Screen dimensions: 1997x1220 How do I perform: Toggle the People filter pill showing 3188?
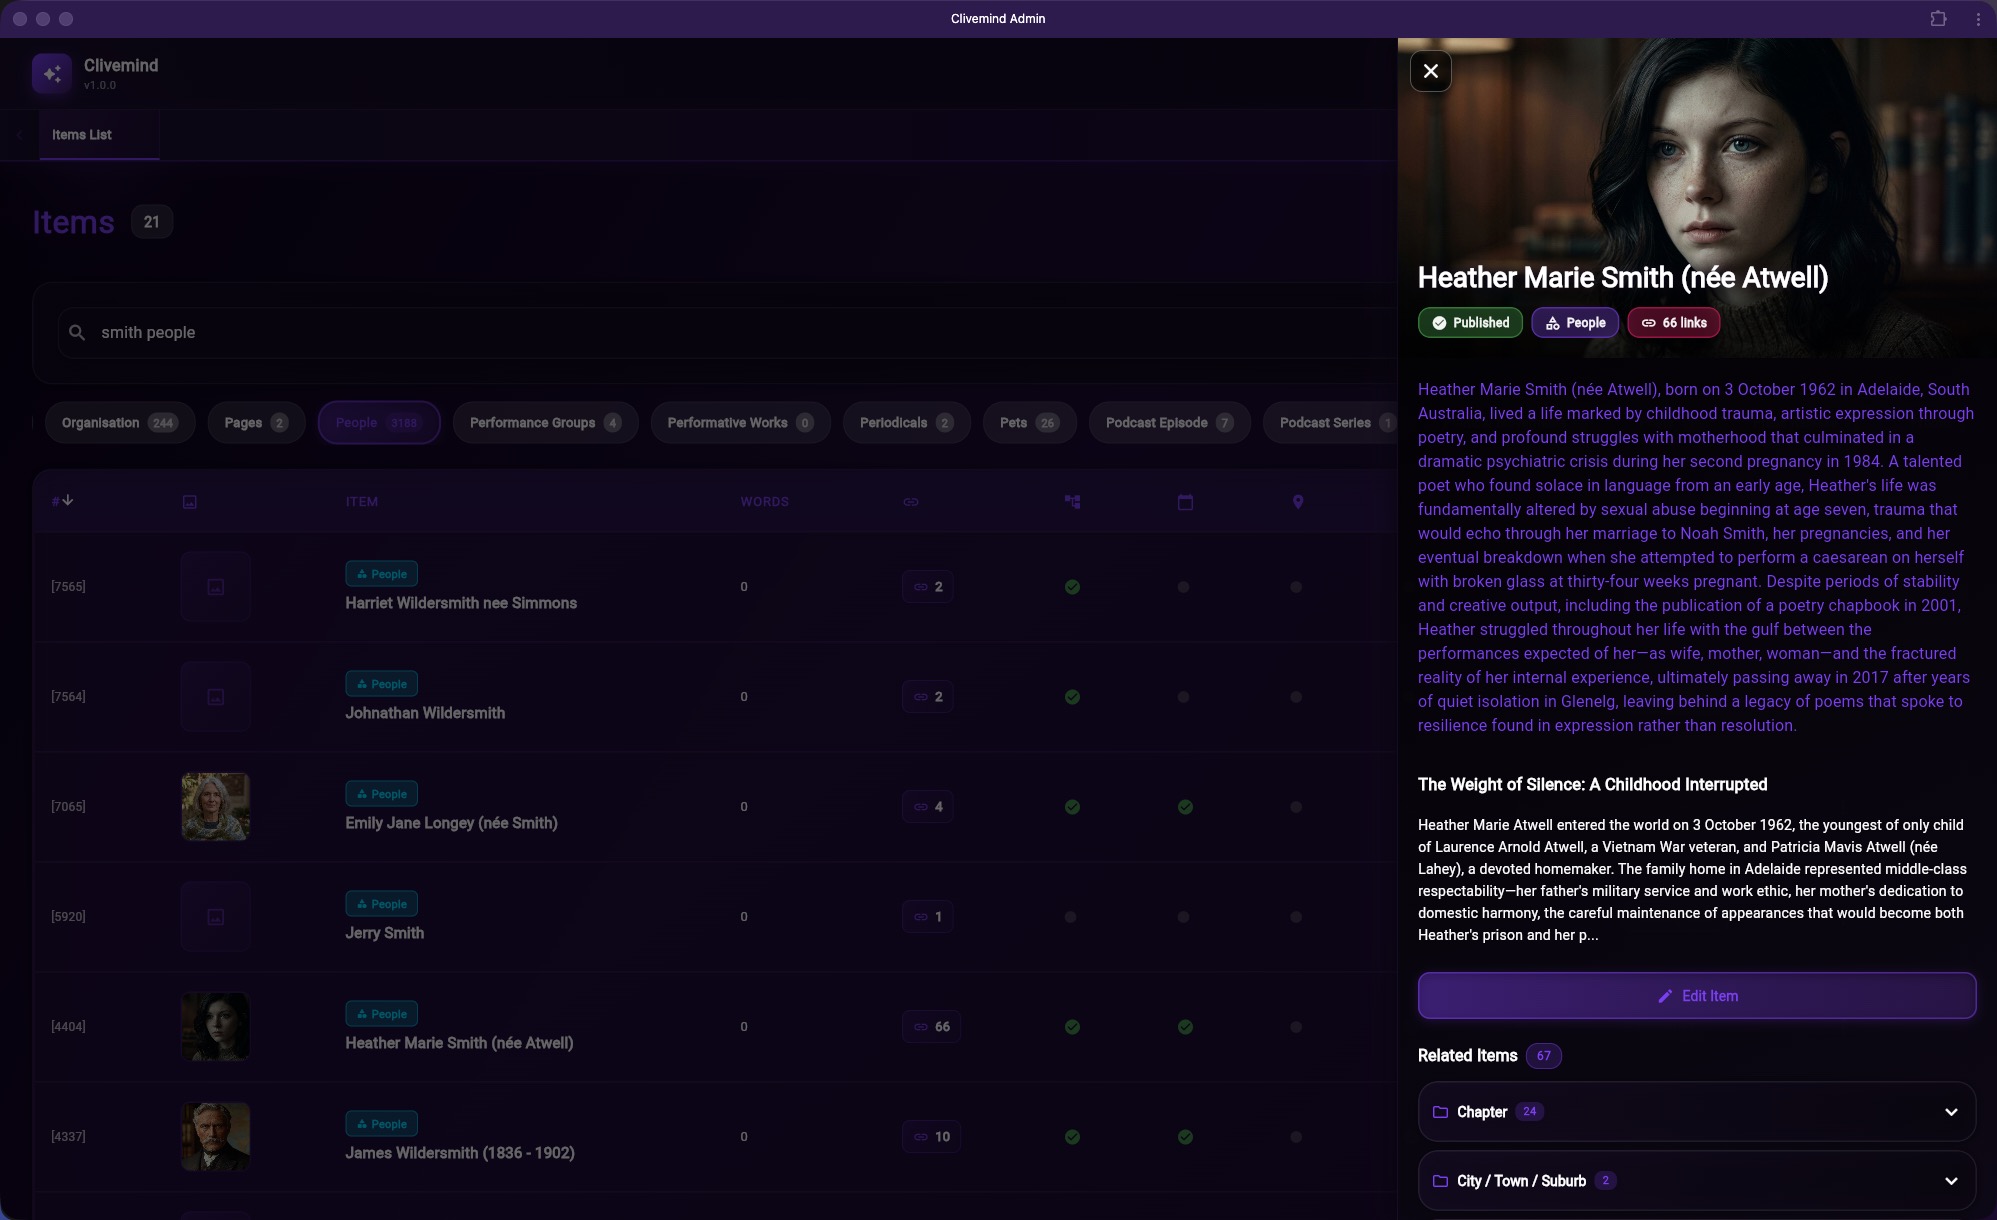(x=378, y=422)
